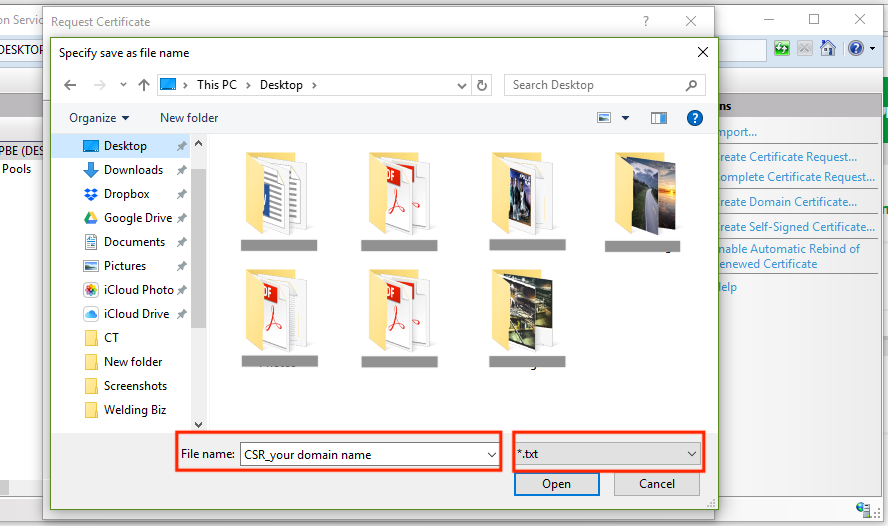Viewport: 888px width, 526px height.
Task: Click the IIS status bar network icon
Action: click(x=864, y=509)
